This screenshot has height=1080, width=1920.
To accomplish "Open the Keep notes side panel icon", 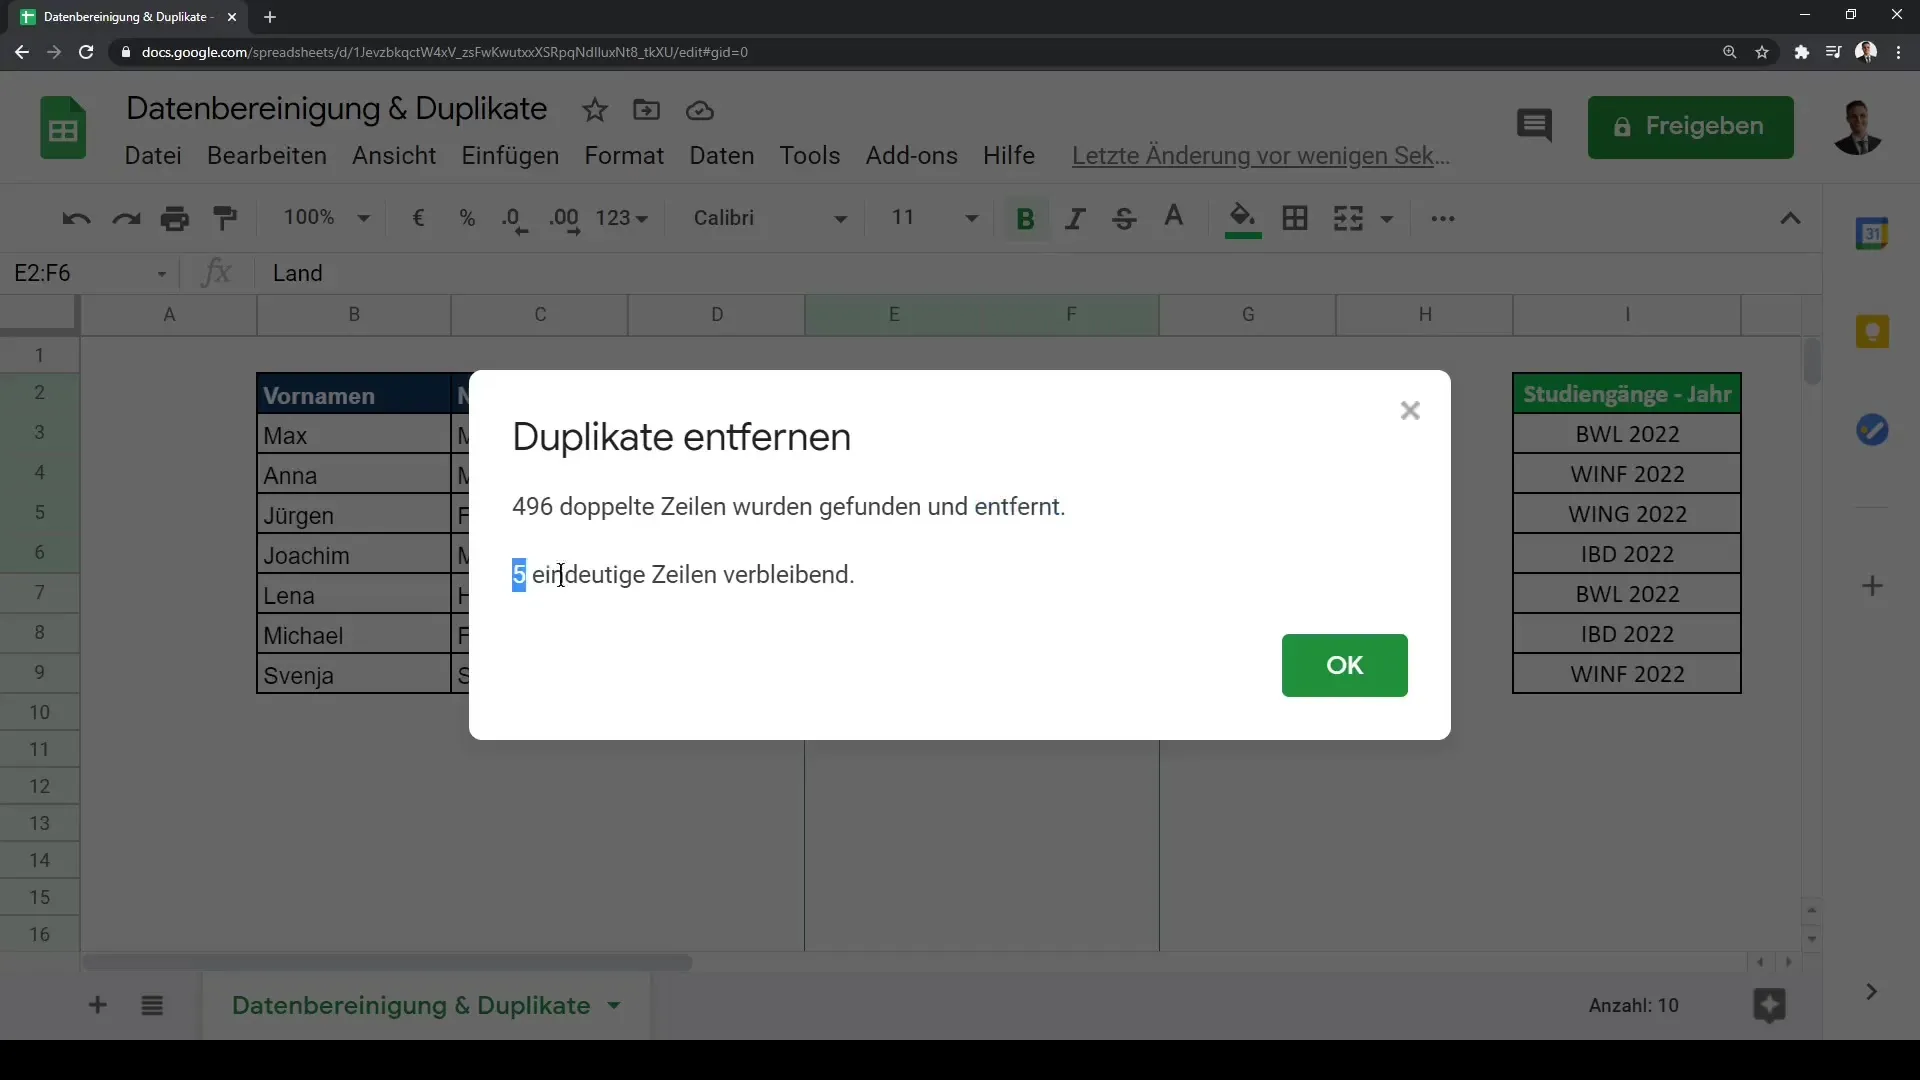I will click(1872, 332).
